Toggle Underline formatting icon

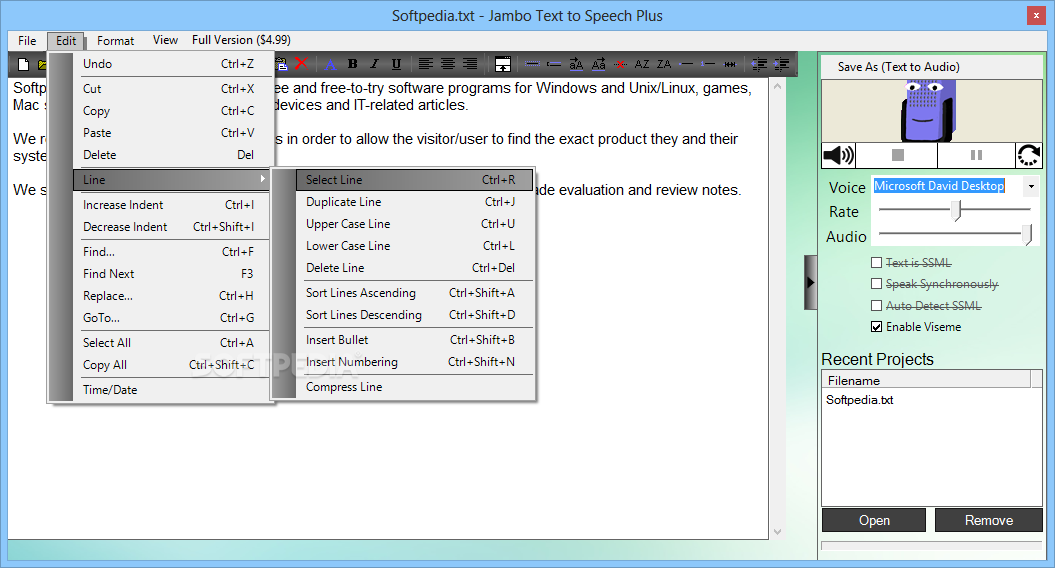click(x=396, y=64)
